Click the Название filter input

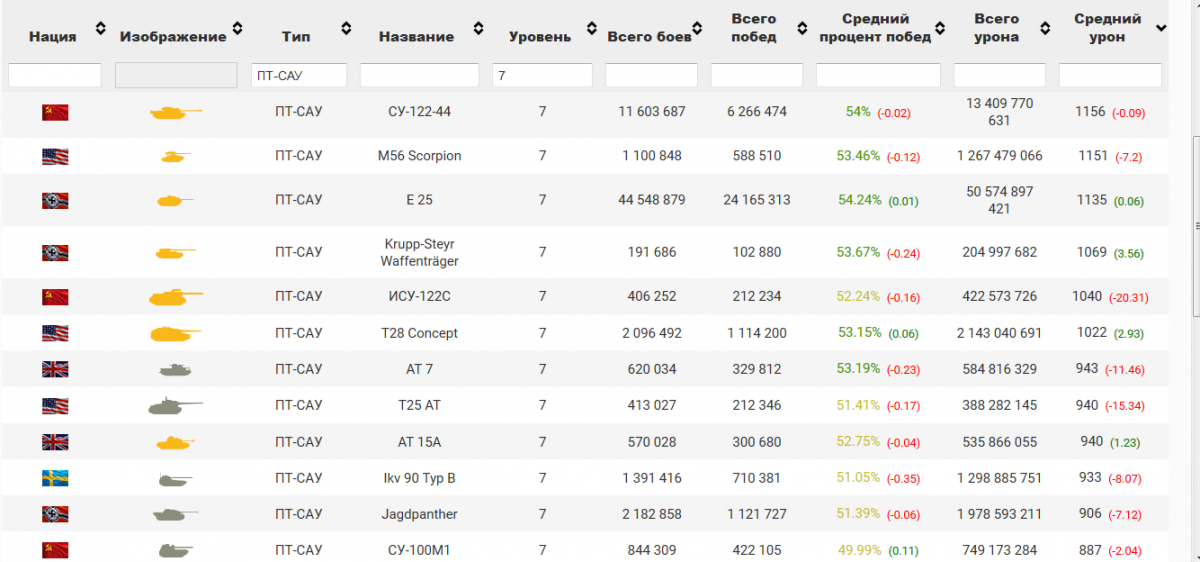tap(420, 75)
